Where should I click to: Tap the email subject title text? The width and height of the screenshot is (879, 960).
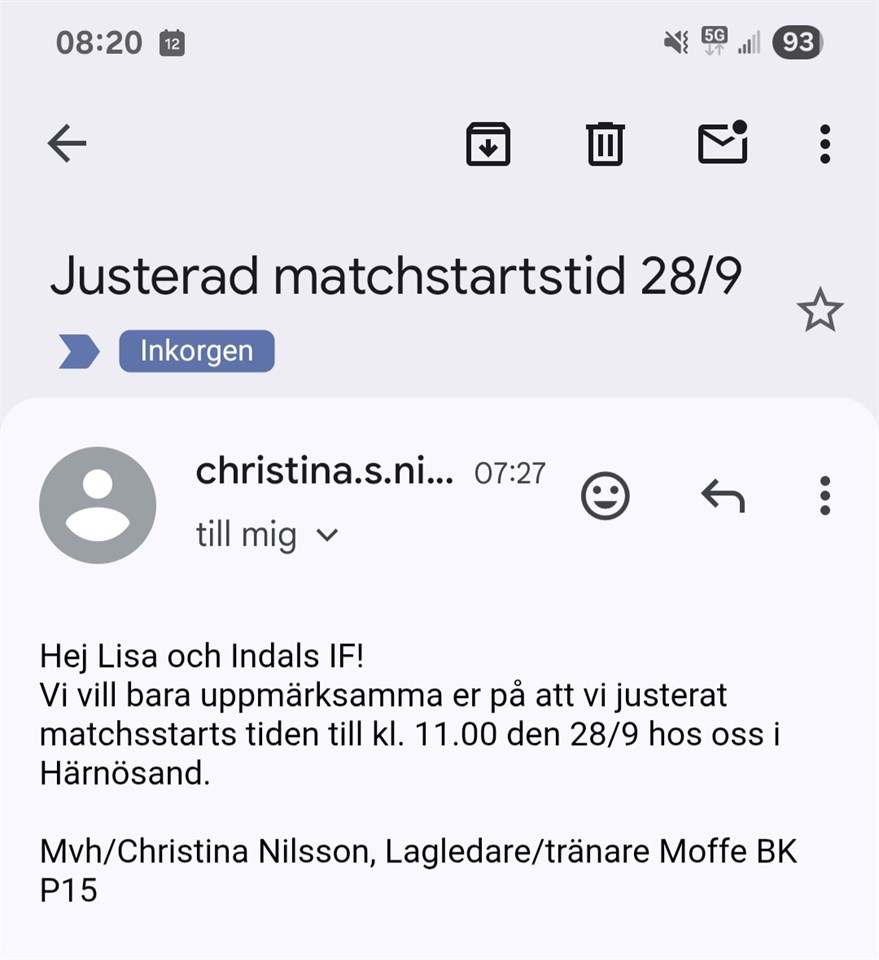[395, 277]
